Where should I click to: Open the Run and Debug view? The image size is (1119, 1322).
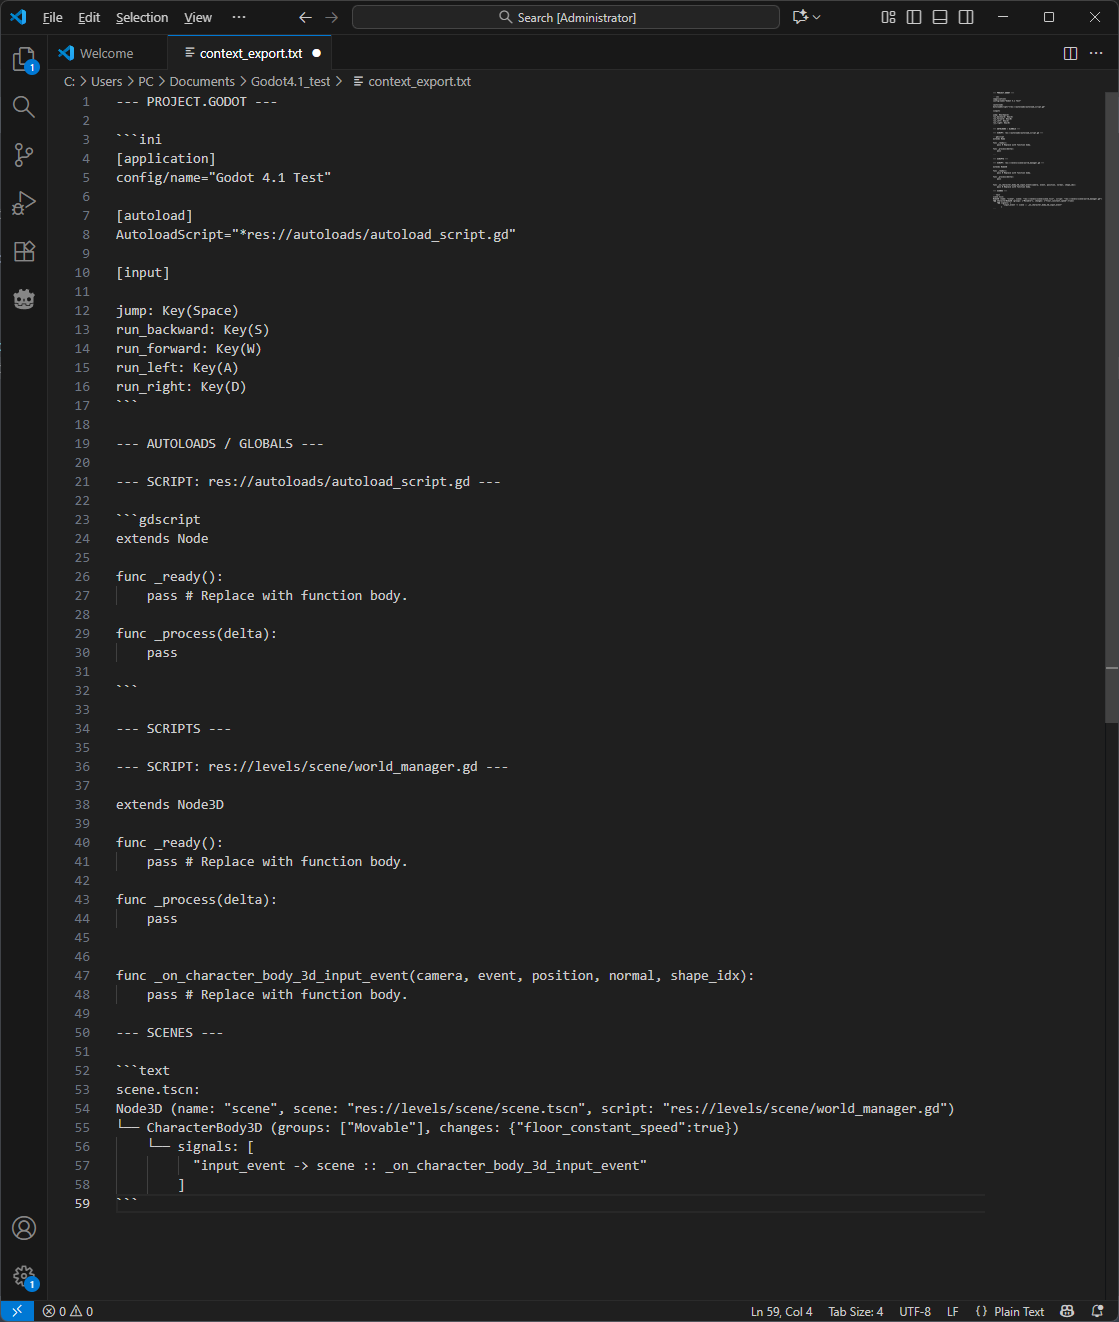(24, 203)
